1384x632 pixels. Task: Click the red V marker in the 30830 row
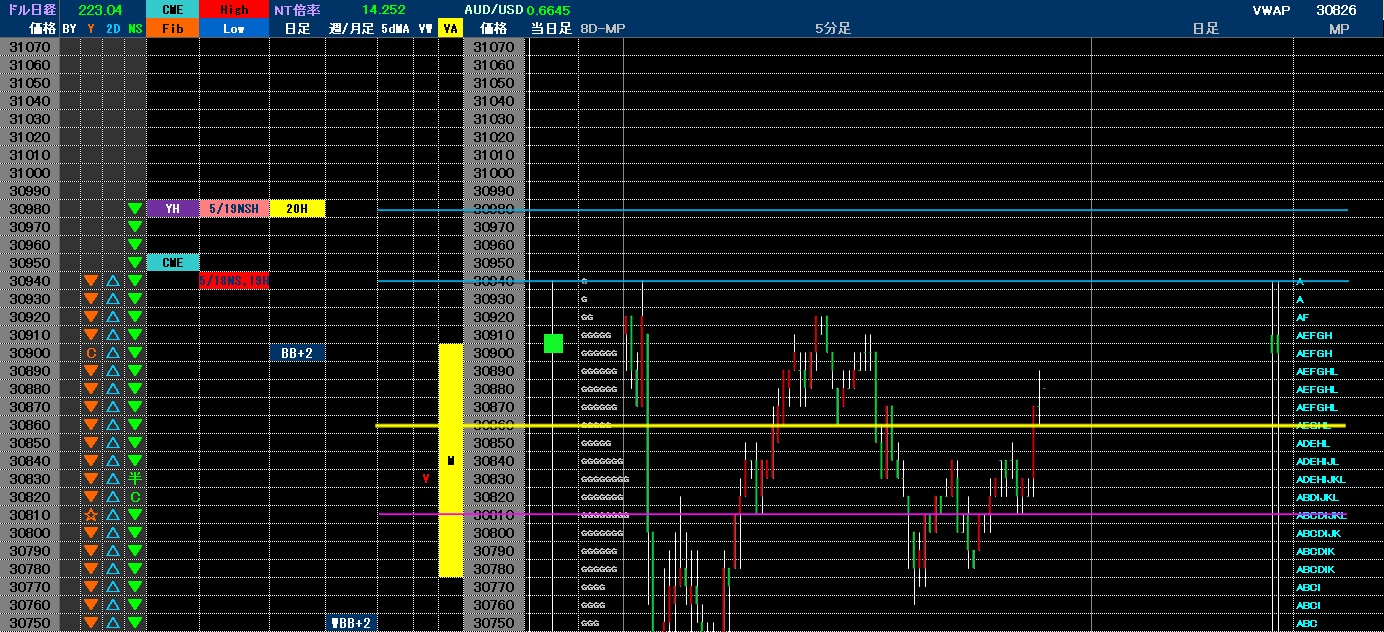[x=426, y=479]
